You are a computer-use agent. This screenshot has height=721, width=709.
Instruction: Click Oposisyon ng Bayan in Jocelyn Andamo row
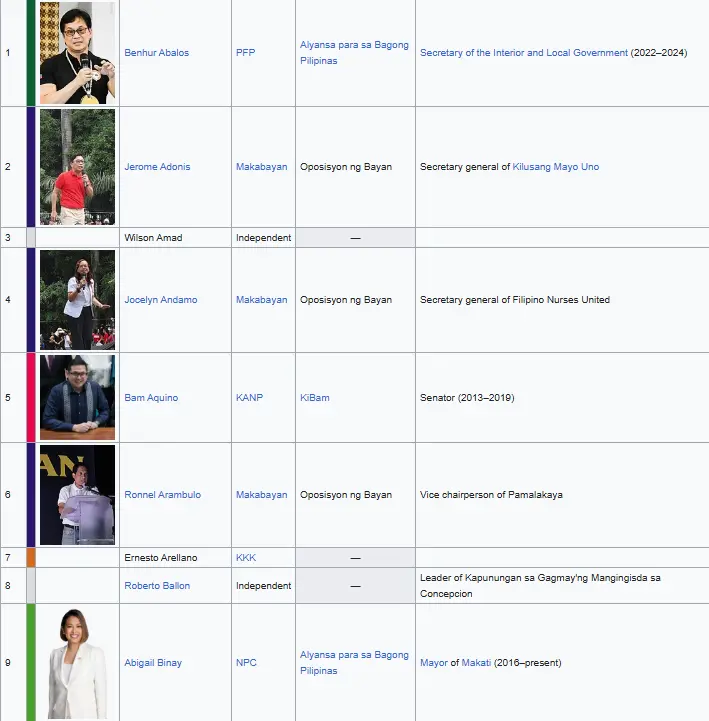[346, 299]
